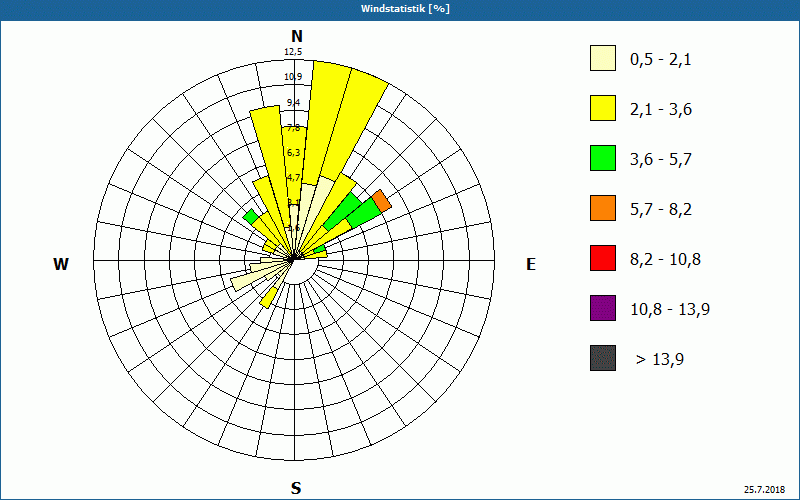Screen dimensions: 800x500
Task: Click the legend label > 13,9
Action: pyautogui.click(x=660, y=360)
